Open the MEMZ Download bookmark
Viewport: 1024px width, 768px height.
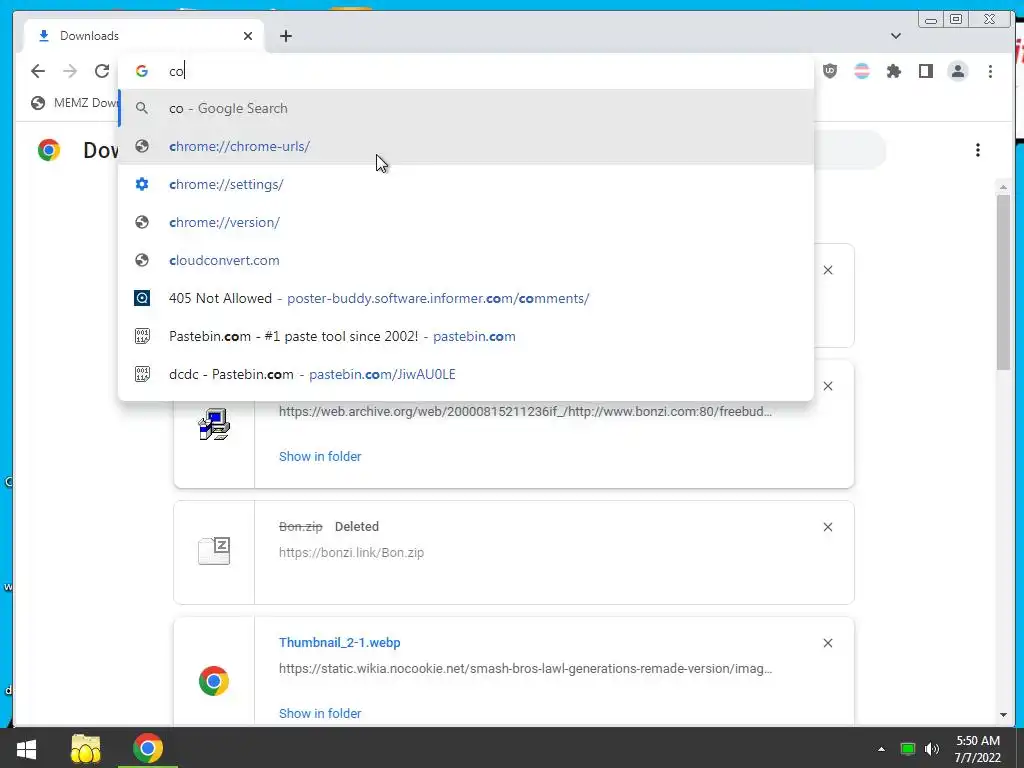pos(77,103)
